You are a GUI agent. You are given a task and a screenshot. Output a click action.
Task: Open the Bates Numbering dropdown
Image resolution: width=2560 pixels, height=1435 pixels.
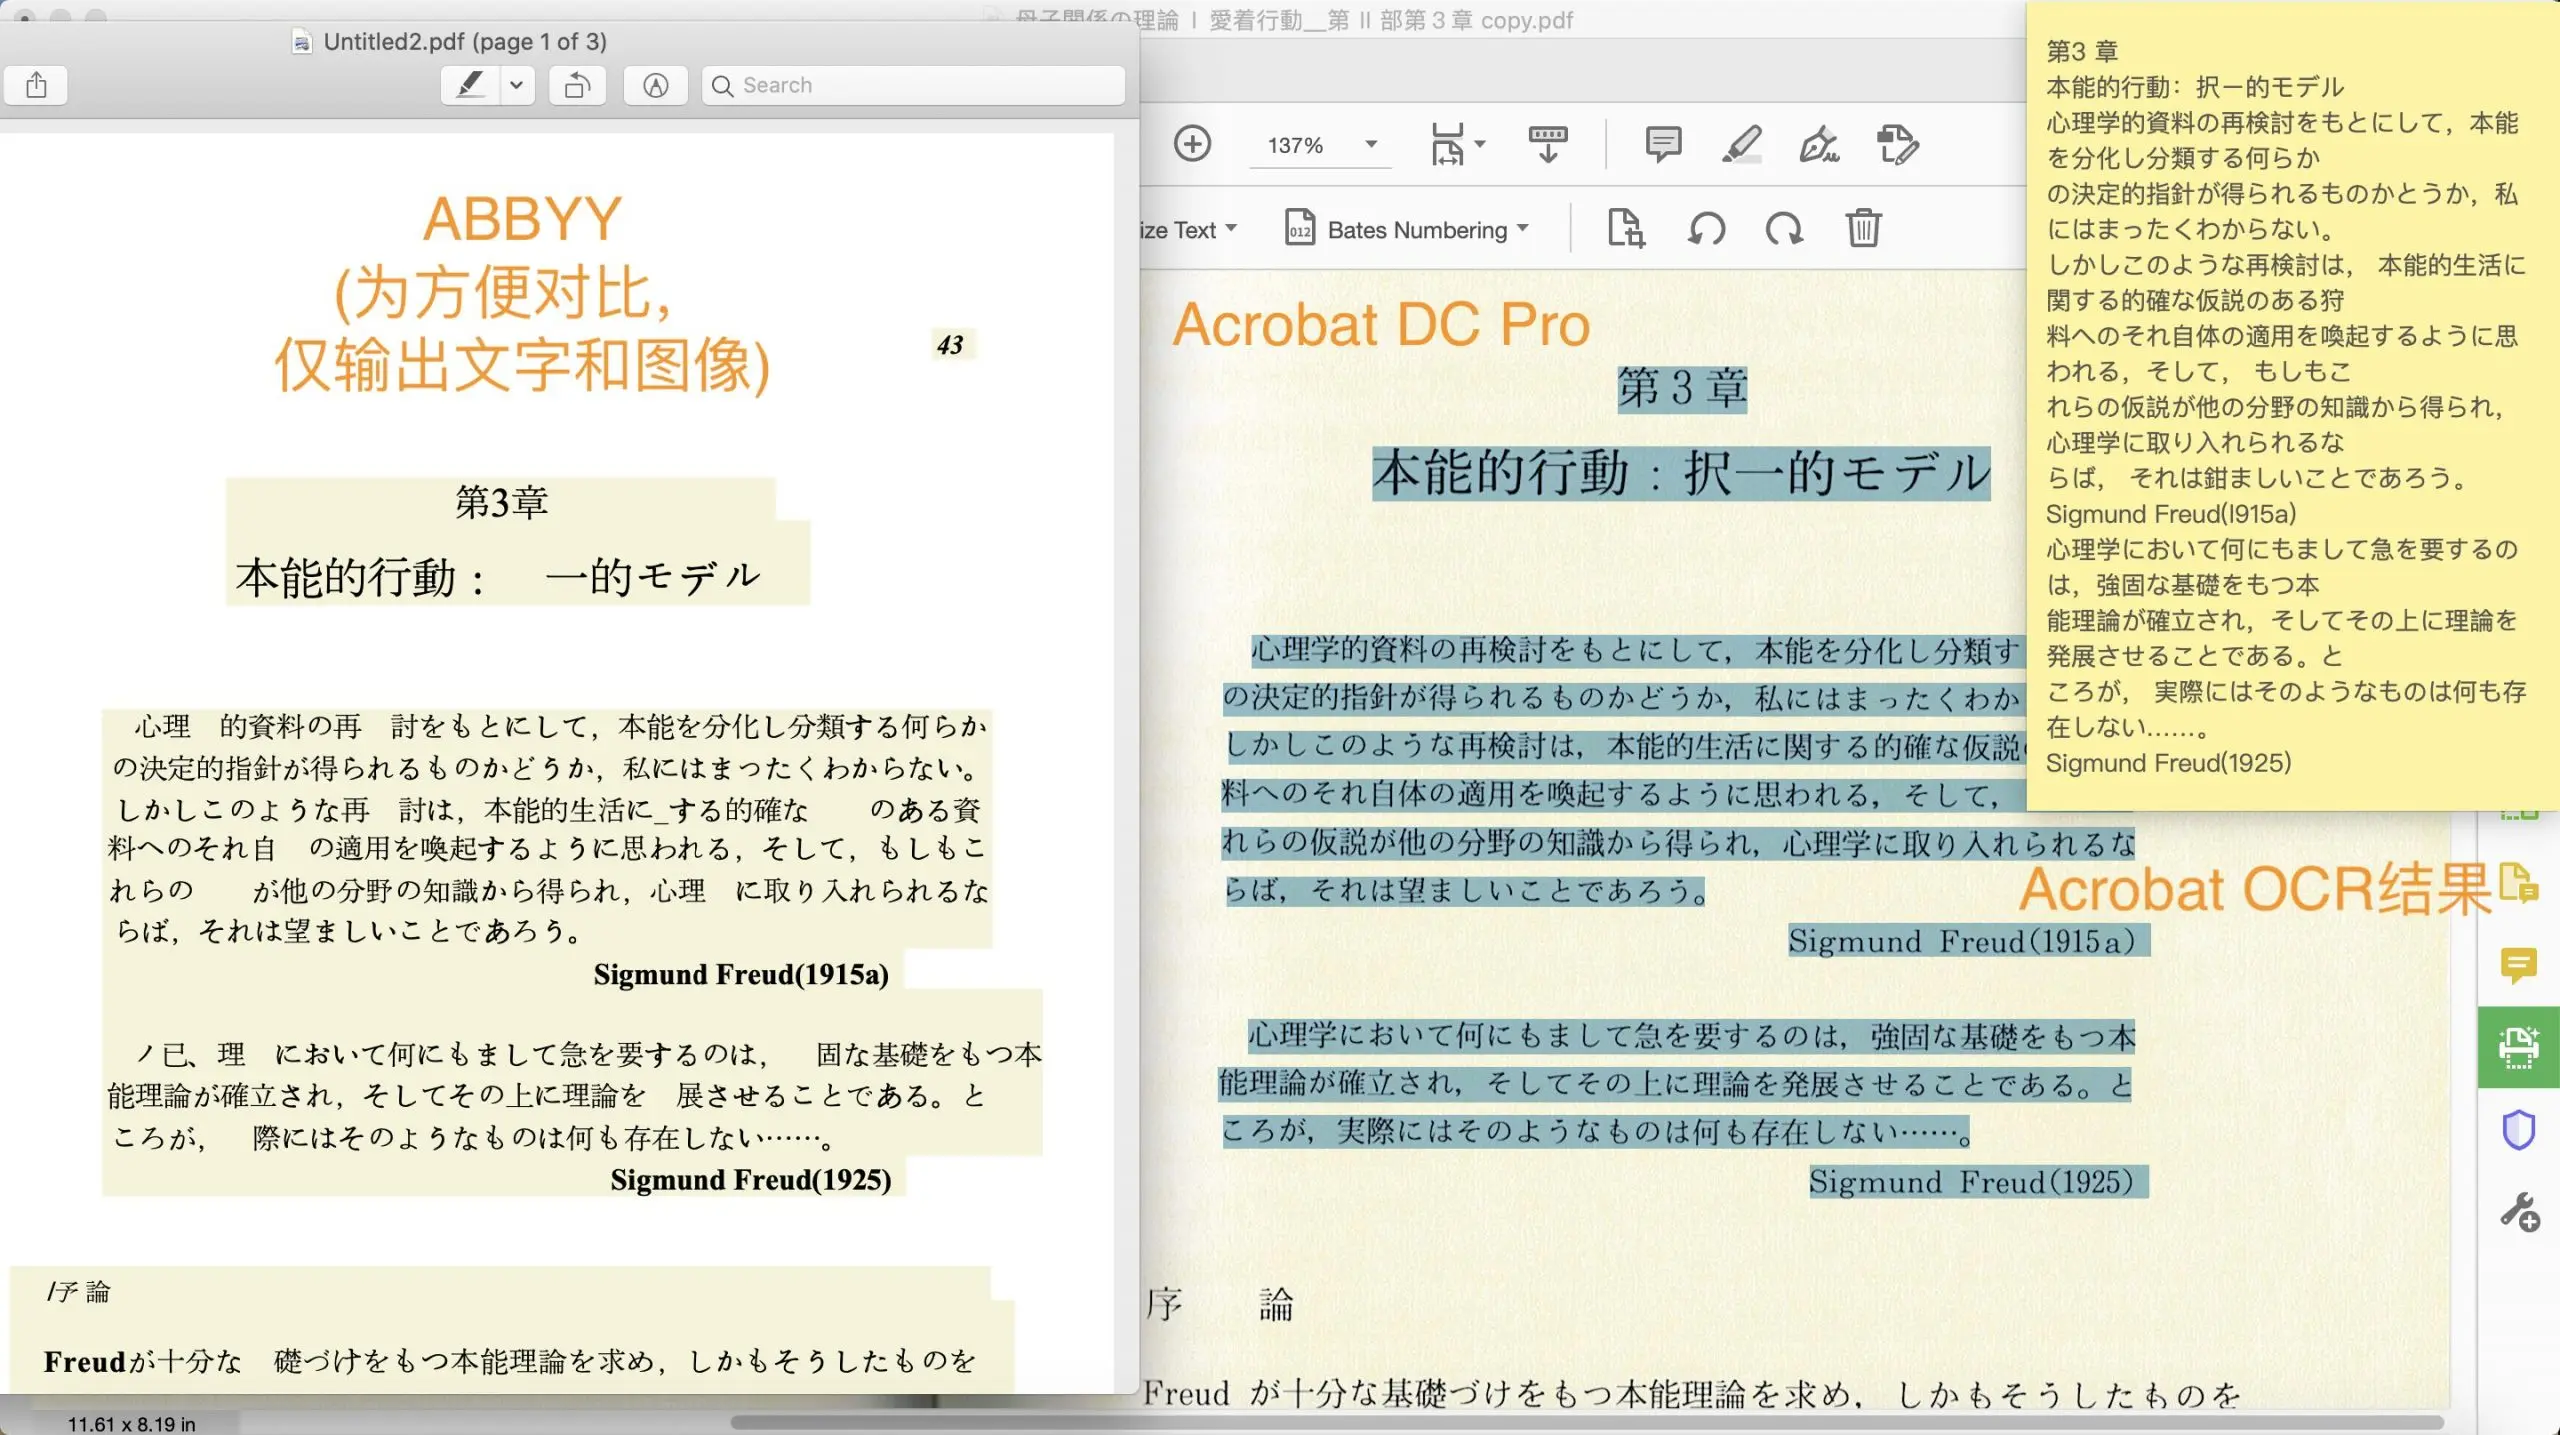[1407, 229]
